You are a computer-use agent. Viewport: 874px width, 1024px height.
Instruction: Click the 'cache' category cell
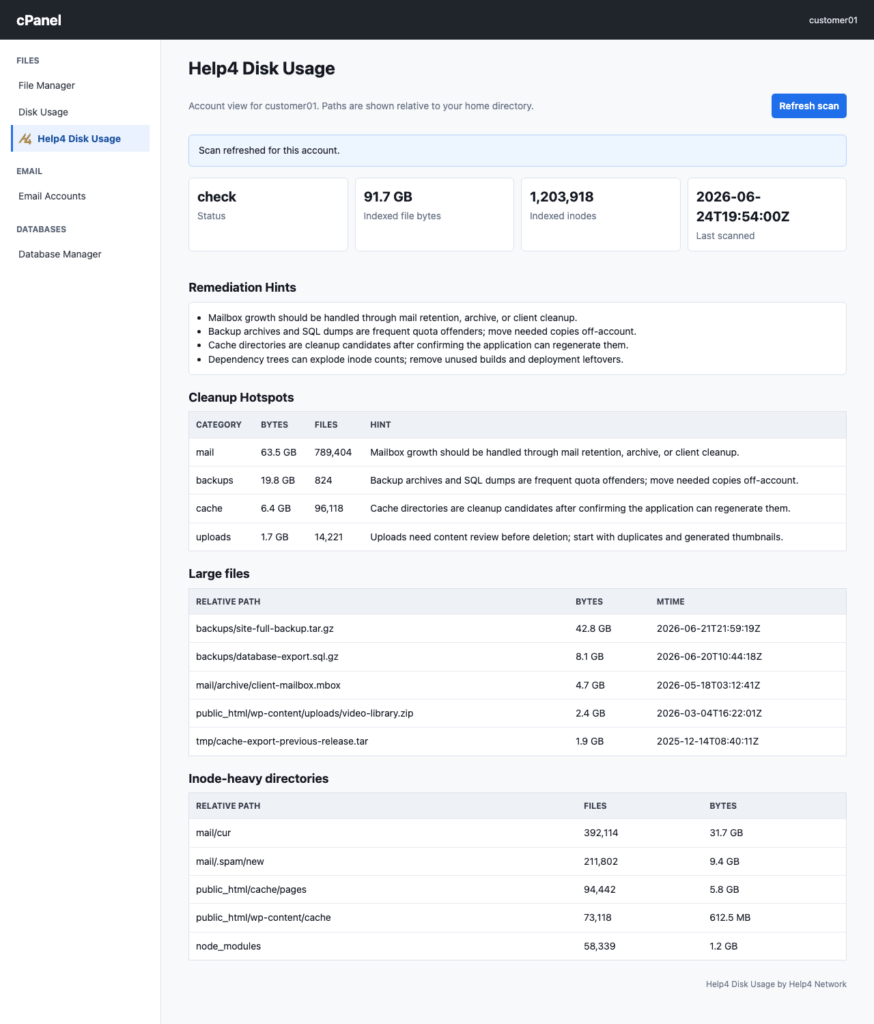[209, 508]
